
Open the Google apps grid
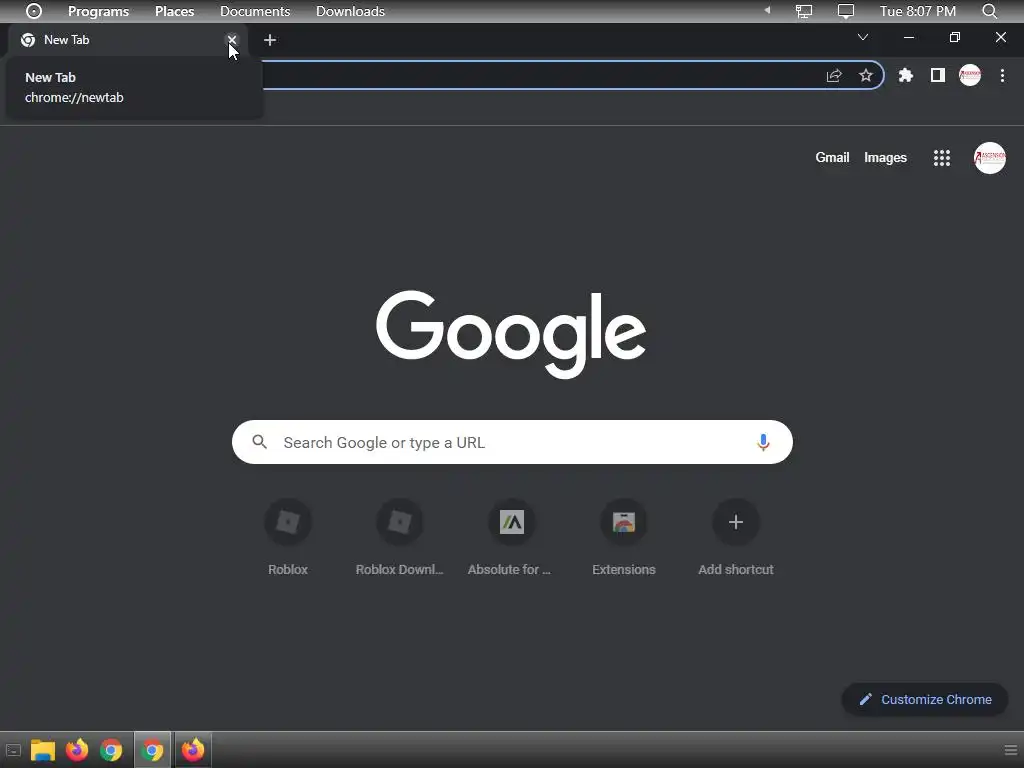[942, 158]
